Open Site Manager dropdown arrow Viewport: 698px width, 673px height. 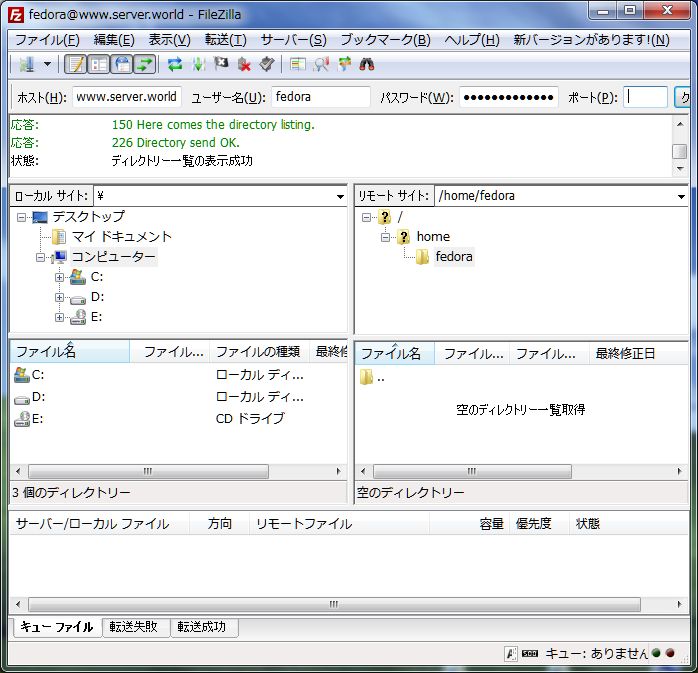pos(47,65)
